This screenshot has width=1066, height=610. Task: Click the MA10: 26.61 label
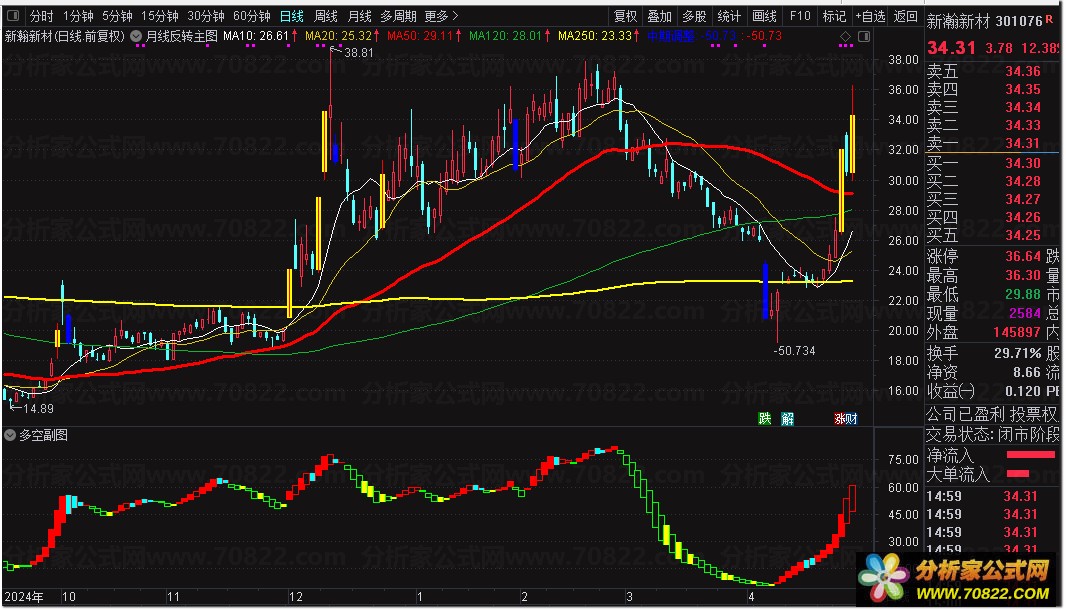point(260,36)
